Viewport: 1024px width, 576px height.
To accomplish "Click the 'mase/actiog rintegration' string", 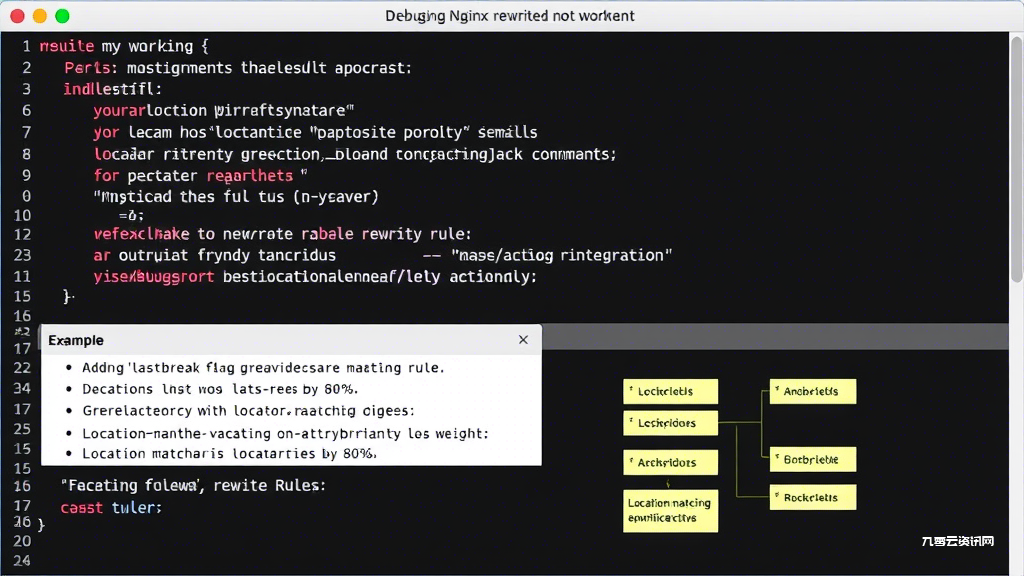I will click(561, 255).
